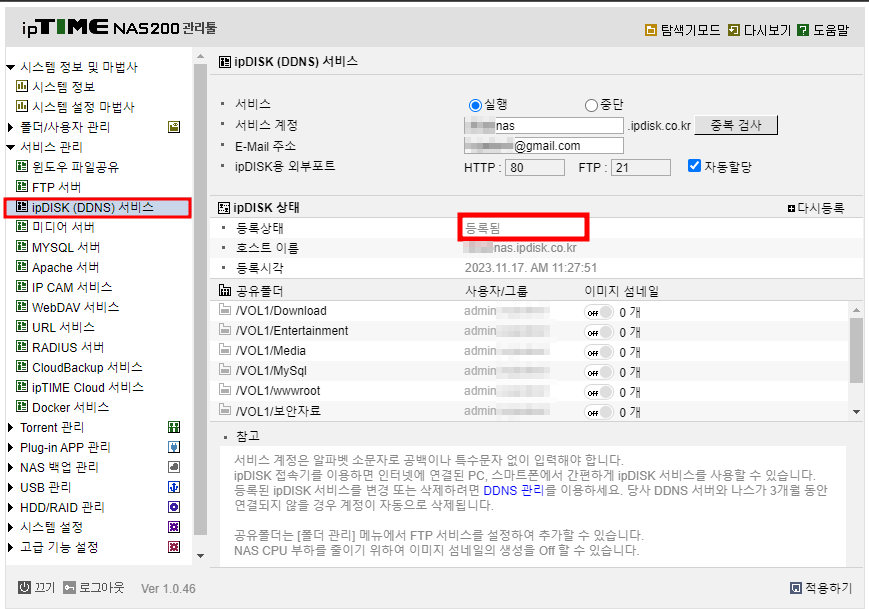Toggle thumbnail switch for /VOL1/MySql

[599, 372]
